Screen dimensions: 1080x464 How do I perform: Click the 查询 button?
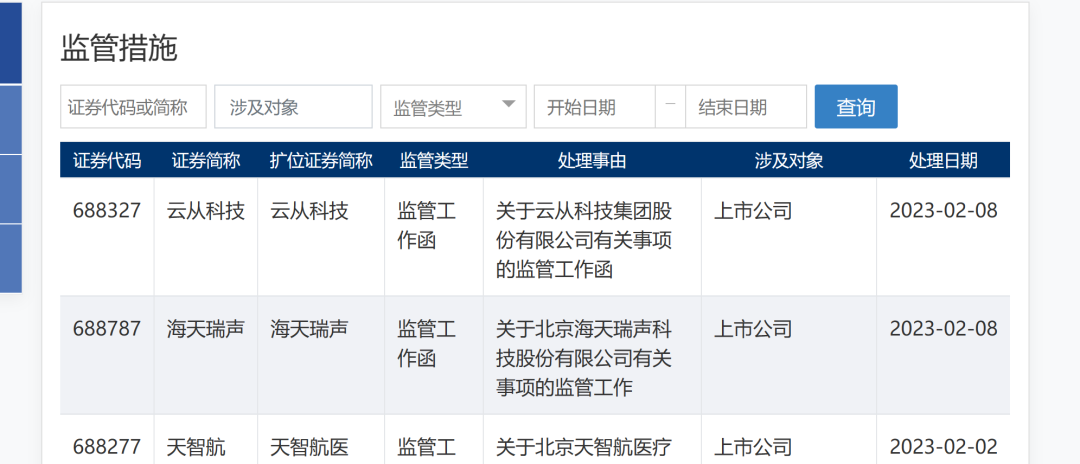(x=856, y=107)
